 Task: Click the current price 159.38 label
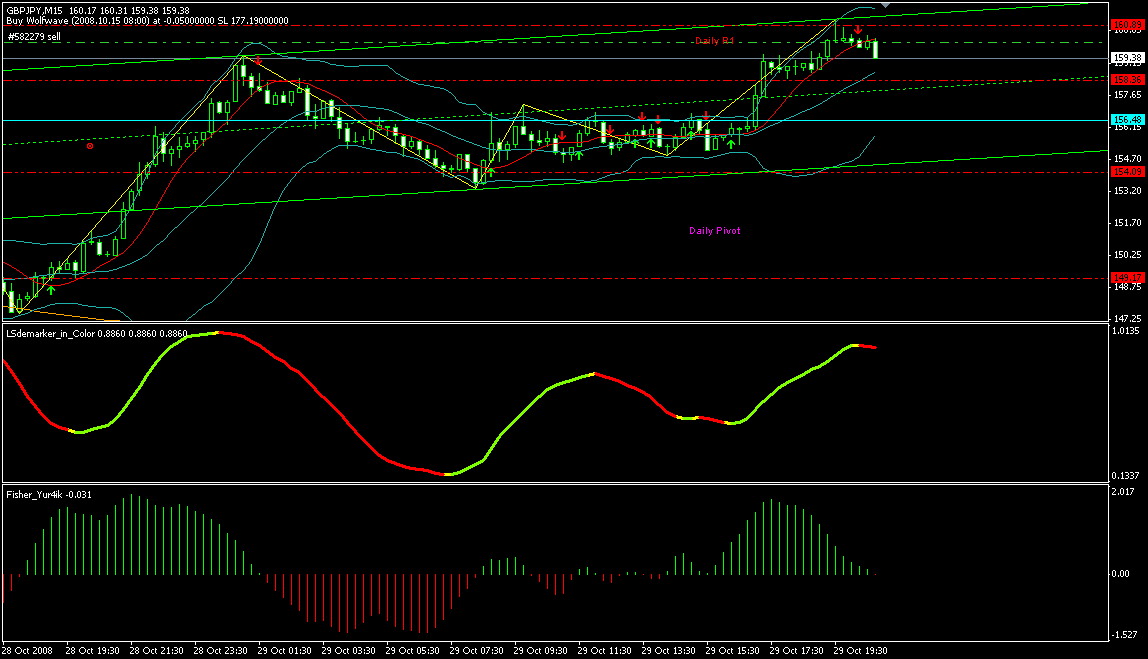click(1126, 58)
